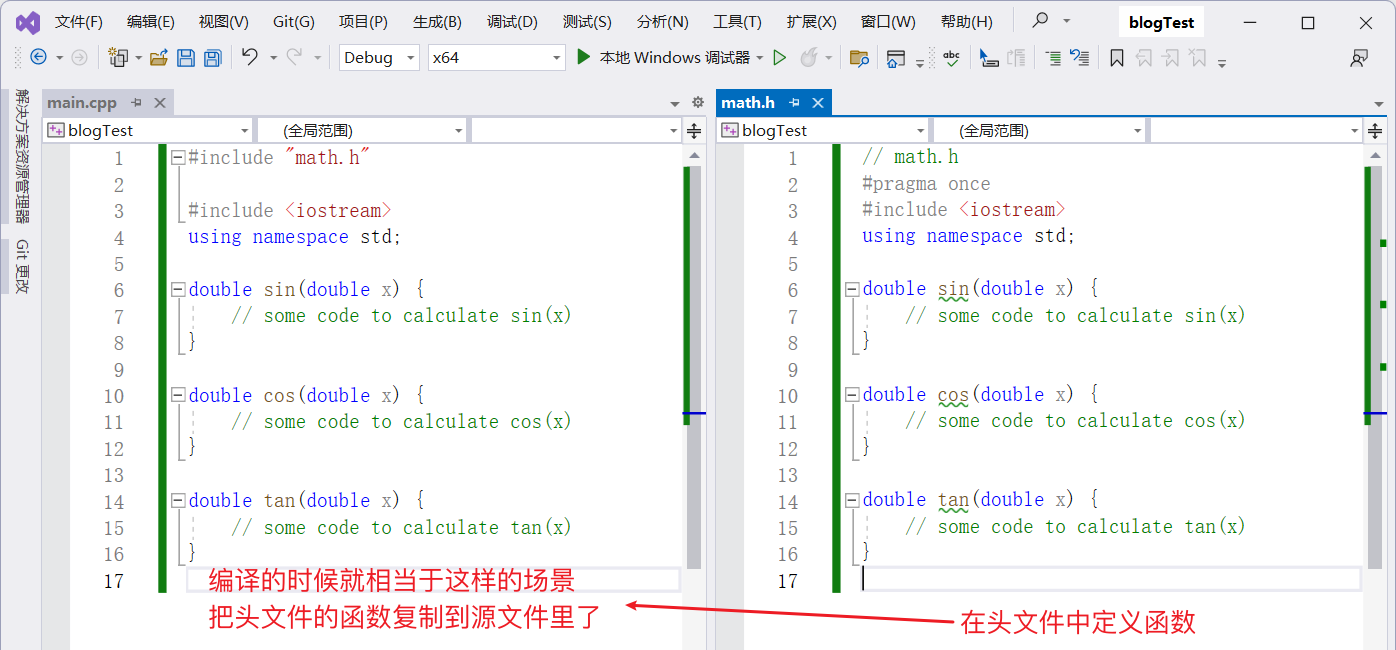Toggle a bookmark on the current line
This screenshot has width=1396, height=650.
click(x=1117, y=58)
